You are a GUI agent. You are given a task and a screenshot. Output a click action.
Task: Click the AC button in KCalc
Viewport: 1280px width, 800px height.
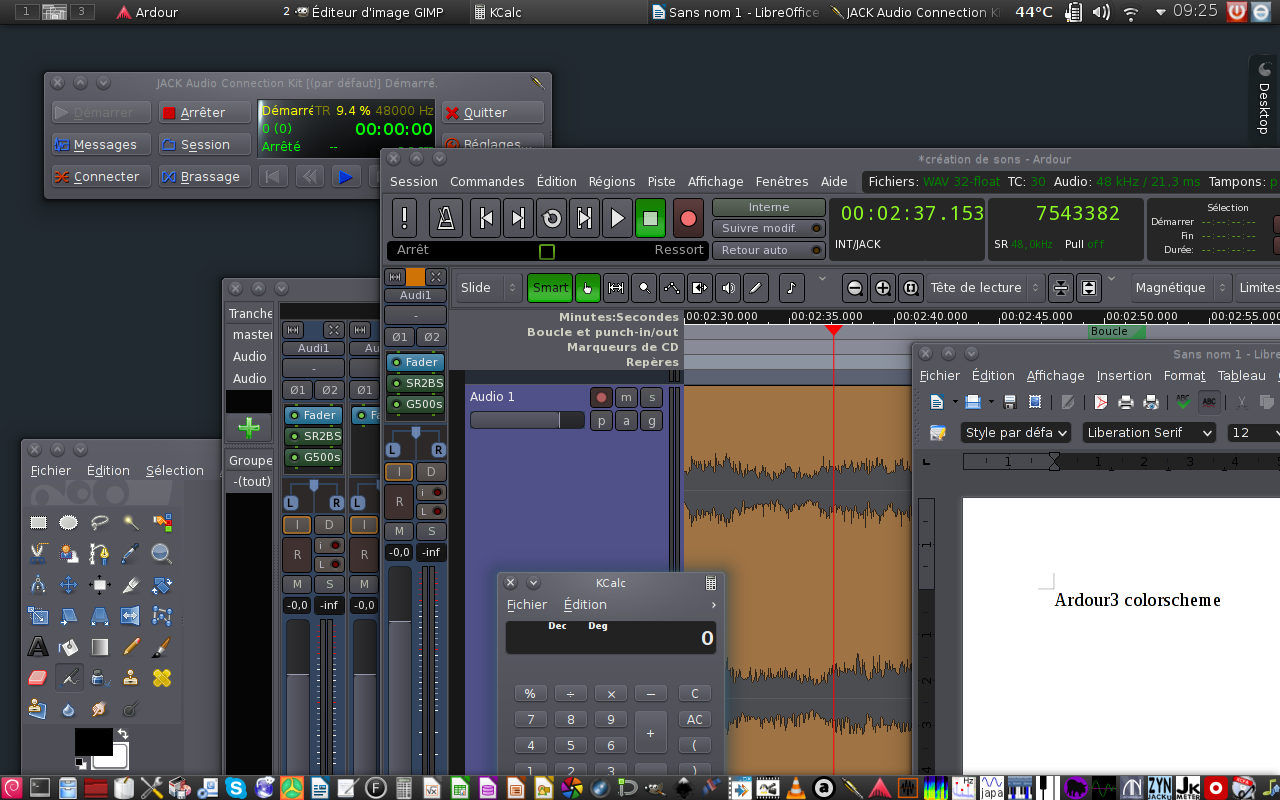tap(695, 720)
